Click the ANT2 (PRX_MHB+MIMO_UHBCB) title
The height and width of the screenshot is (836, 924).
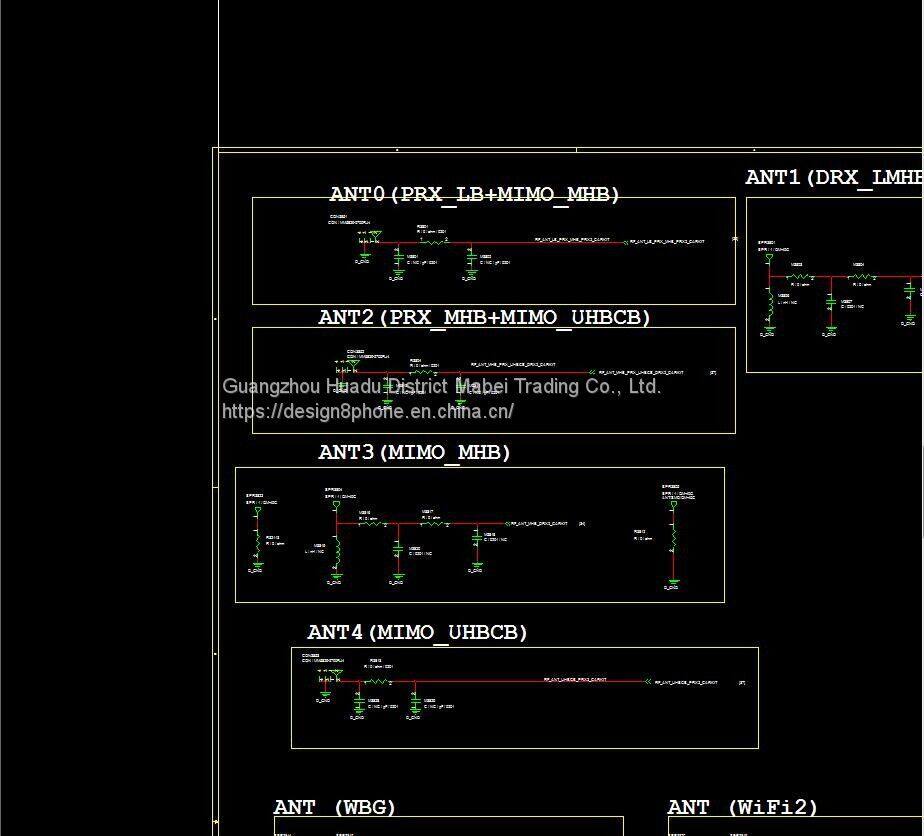484,317
